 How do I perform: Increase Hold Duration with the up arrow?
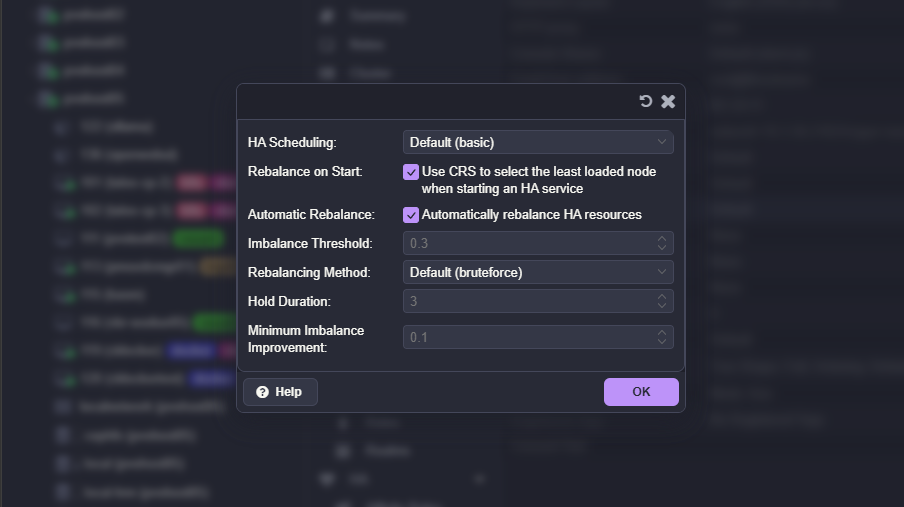tap(661, 296)
